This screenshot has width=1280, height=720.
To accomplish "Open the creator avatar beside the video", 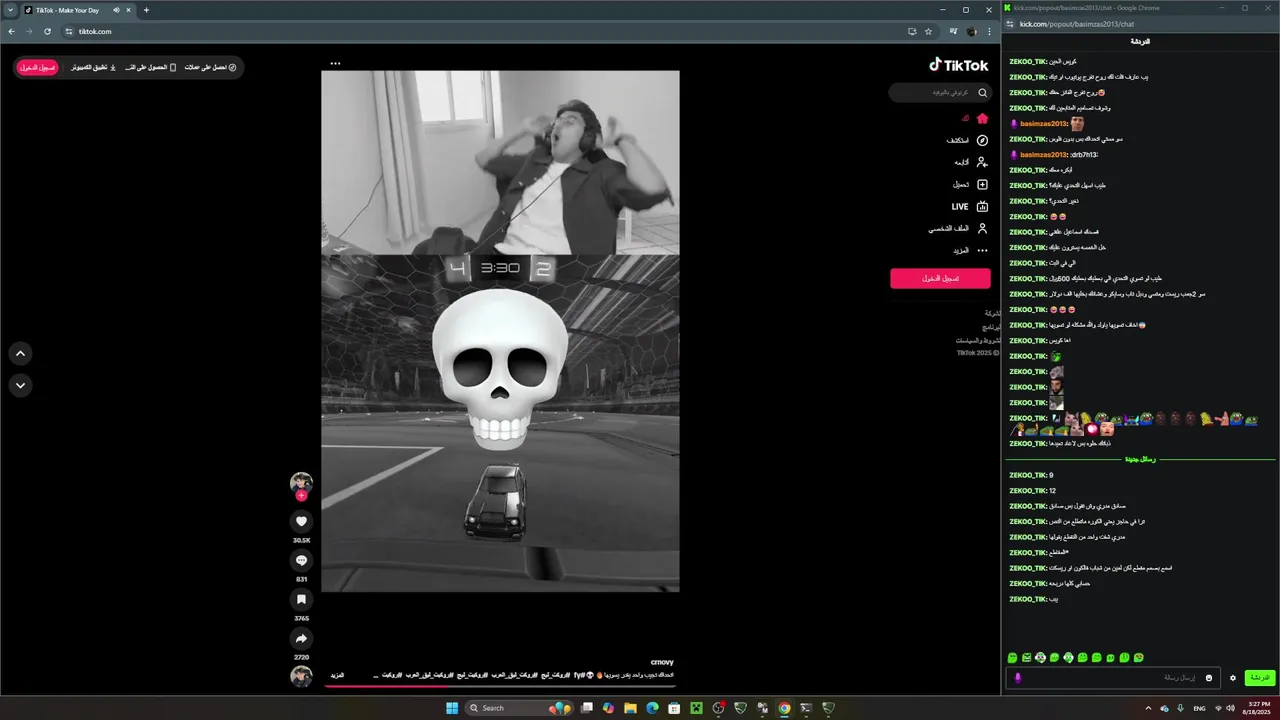I will [301, 483].
